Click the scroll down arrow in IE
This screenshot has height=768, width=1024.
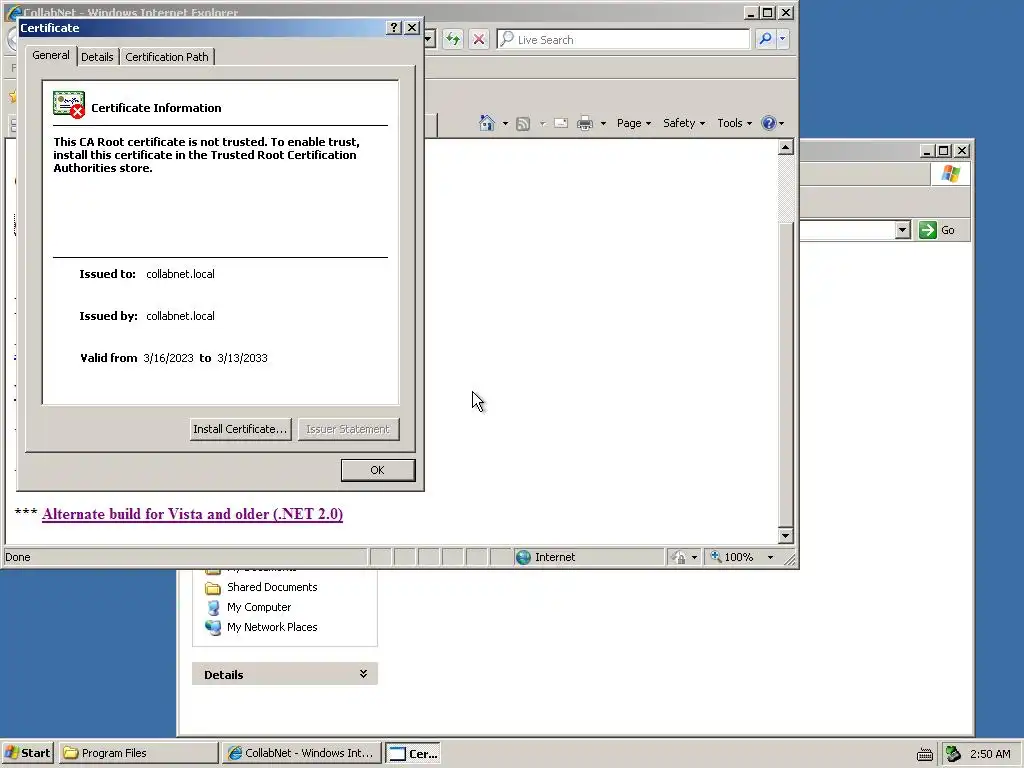click(786, 536)
